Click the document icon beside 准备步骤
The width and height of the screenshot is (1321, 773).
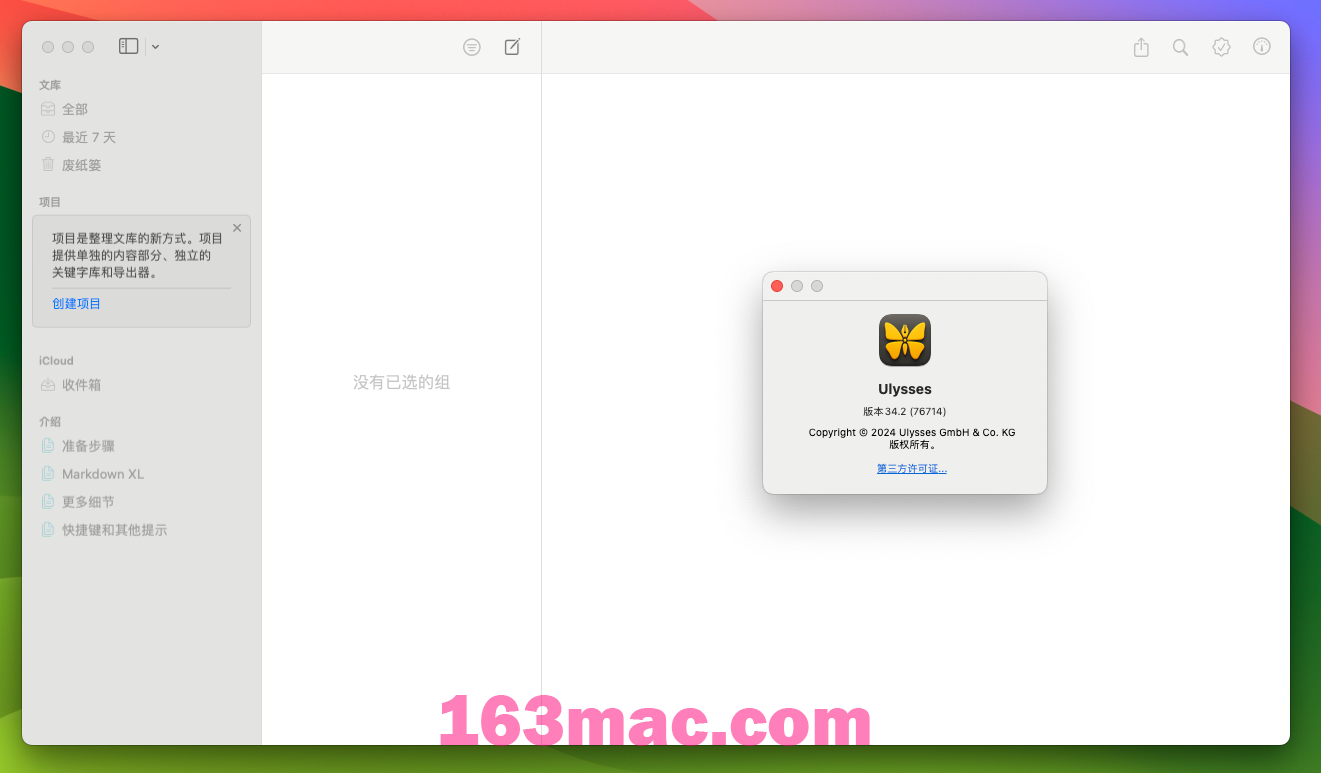coord(48,446)
